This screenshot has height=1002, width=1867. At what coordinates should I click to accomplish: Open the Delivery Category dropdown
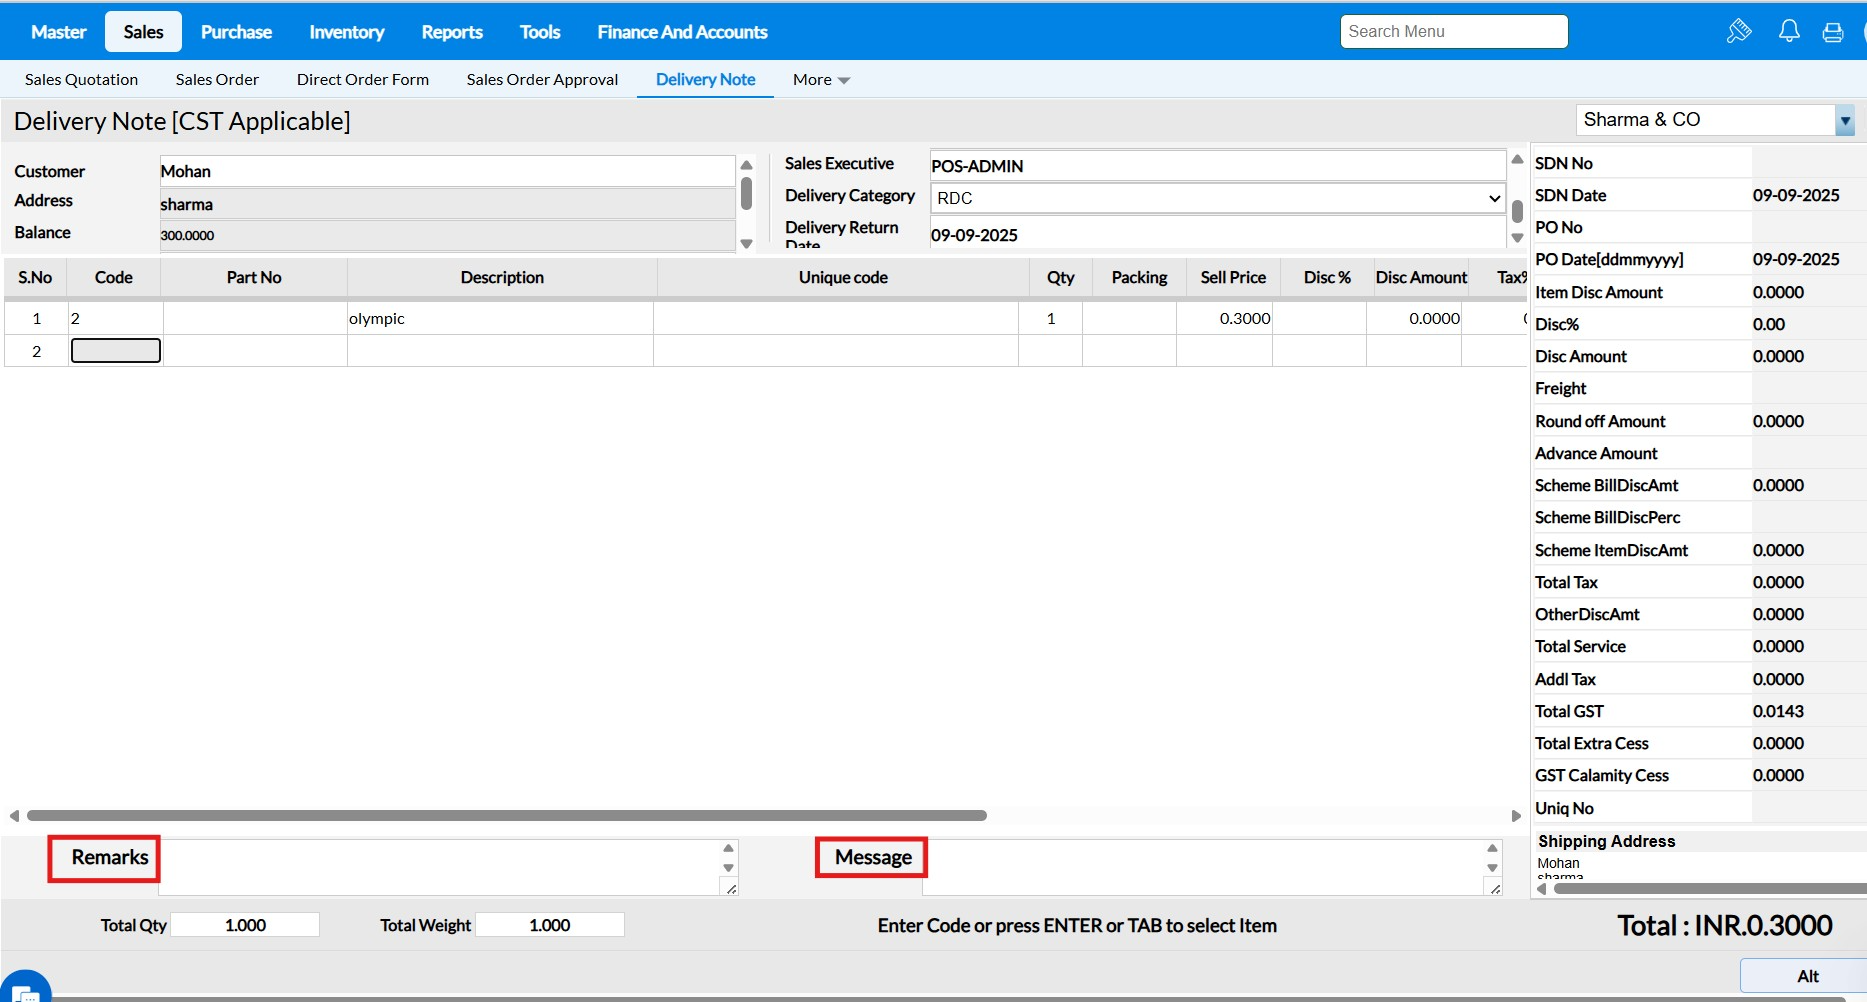[1218, 198]
